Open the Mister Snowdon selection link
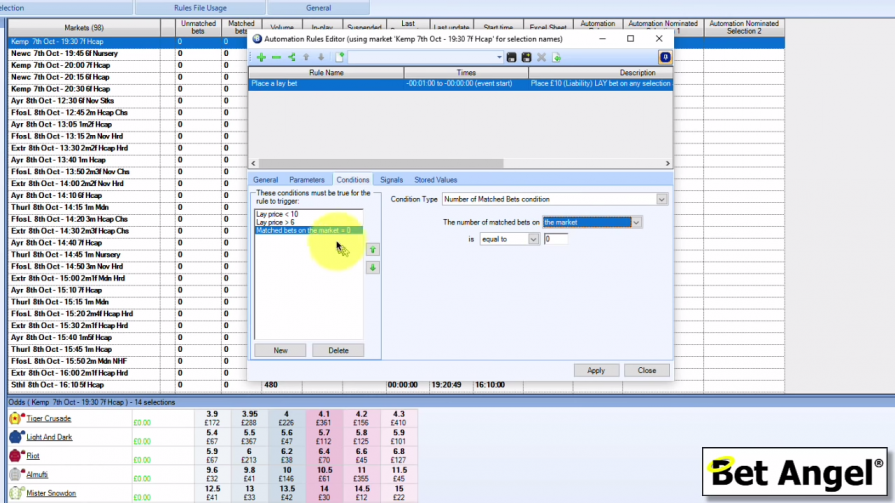 [51, 493]
